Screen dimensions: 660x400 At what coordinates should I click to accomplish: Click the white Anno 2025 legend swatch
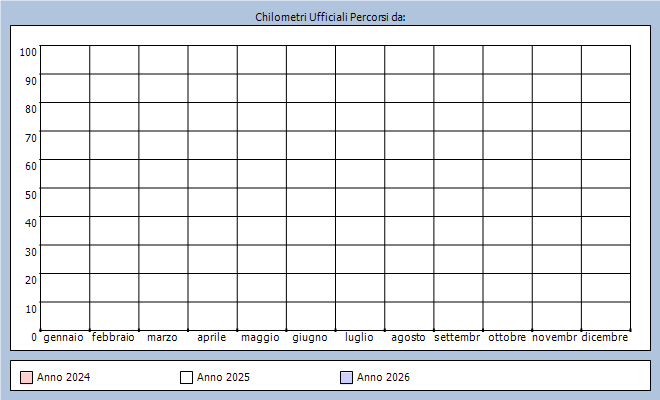point(186,378)
